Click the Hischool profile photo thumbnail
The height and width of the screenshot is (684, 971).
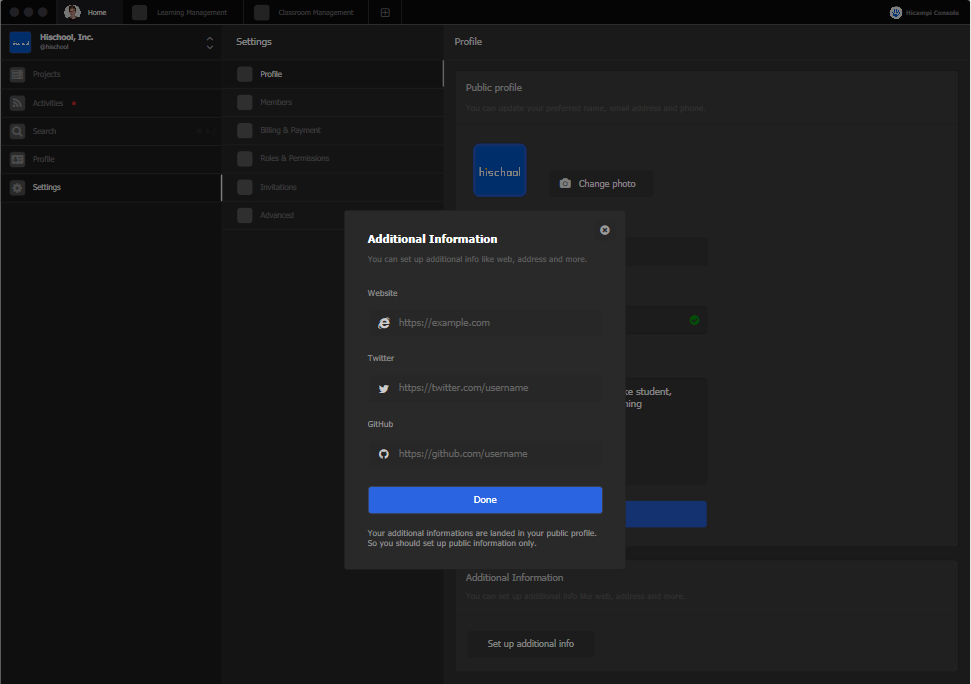499,171
